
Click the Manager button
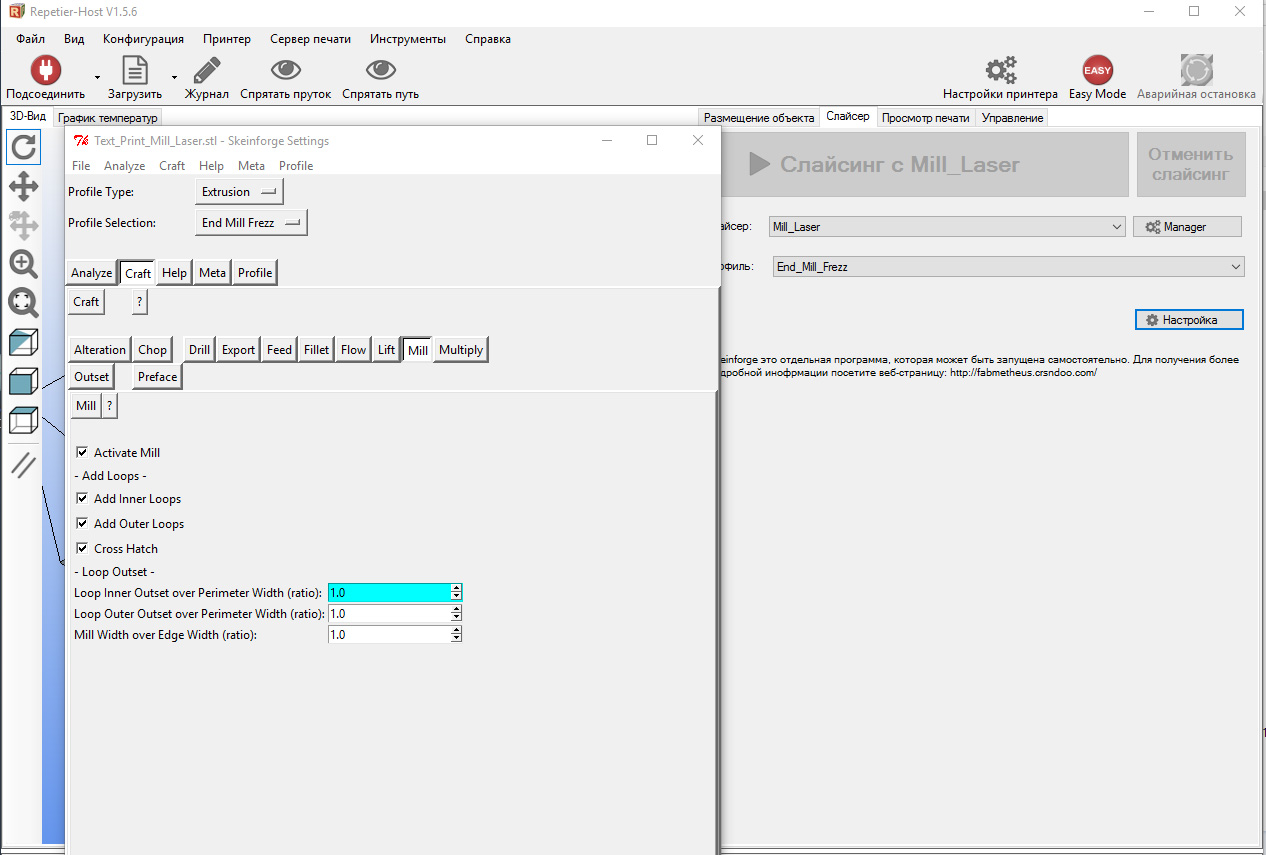[1187, 227]
